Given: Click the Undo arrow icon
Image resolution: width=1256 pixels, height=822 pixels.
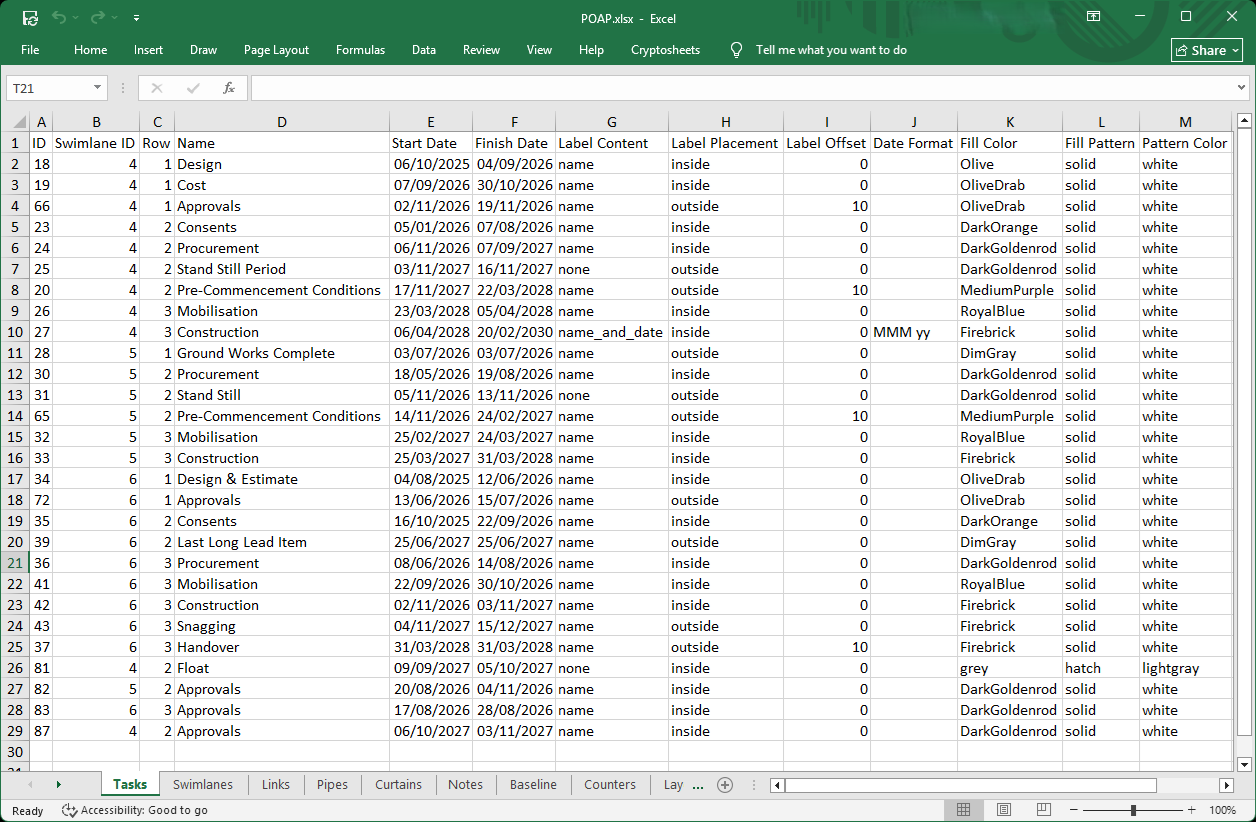Looking at the screenshot, I should tap(59, 18).
